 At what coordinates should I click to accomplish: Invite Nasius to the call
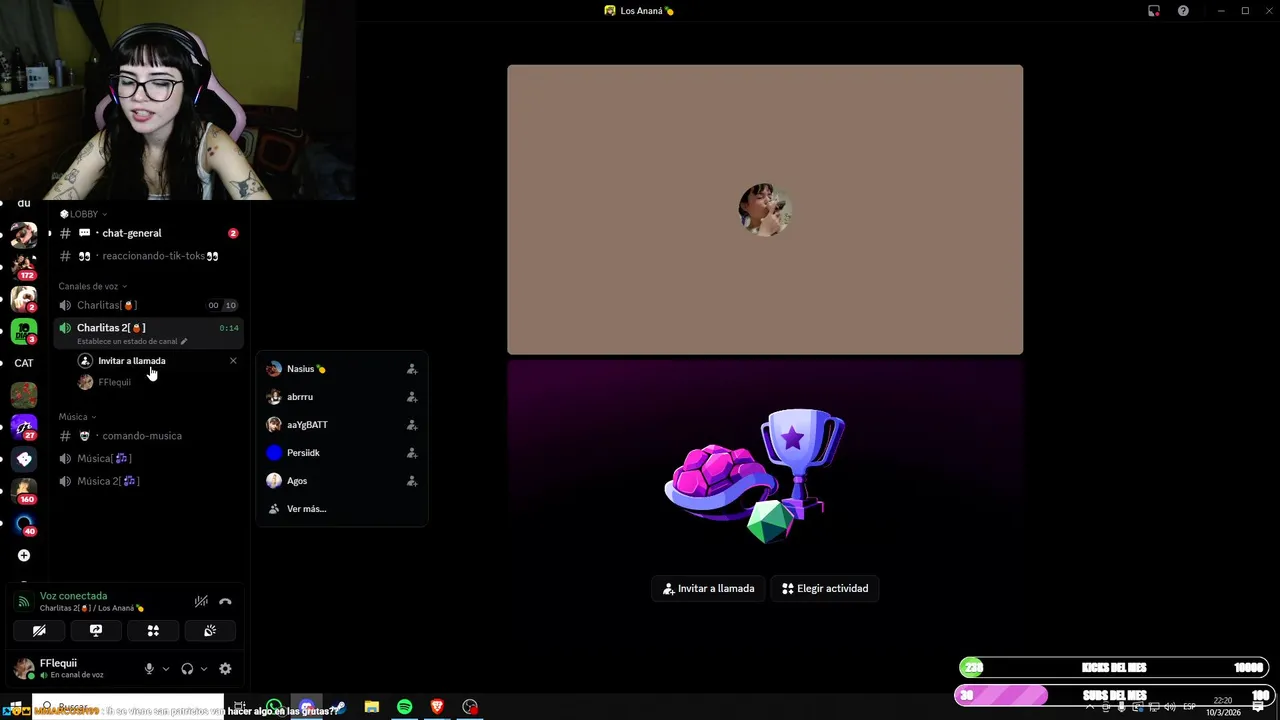(x=342, y=369)
